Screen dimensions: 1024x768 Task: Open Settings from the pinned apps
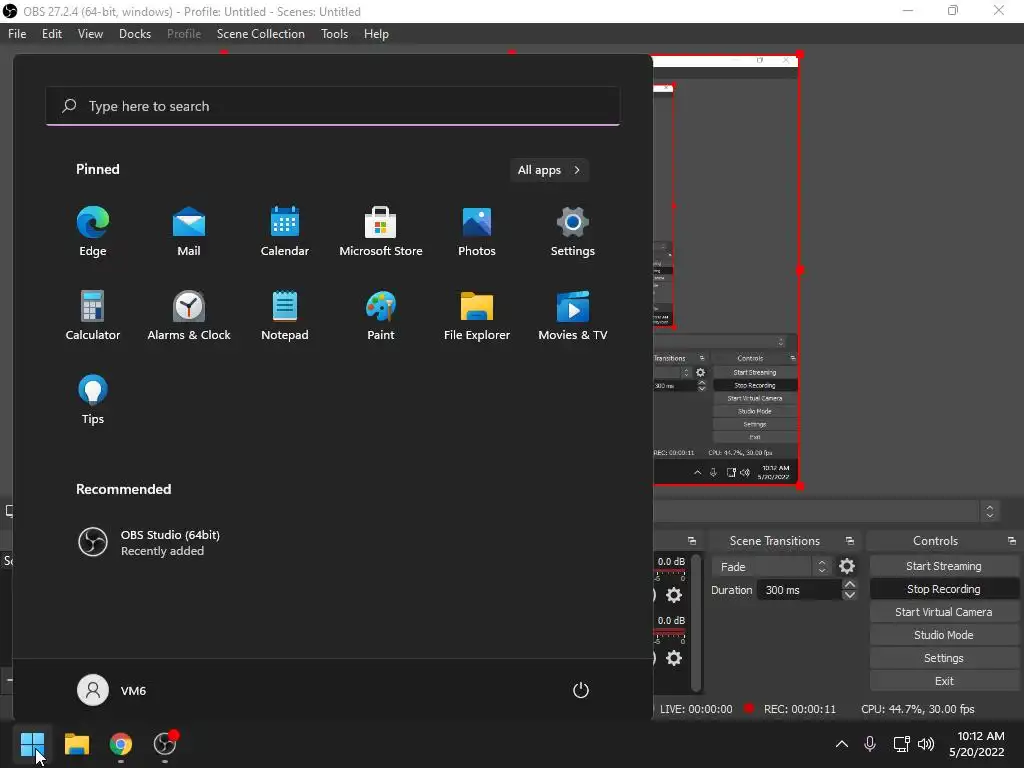(x=573, y=232)
